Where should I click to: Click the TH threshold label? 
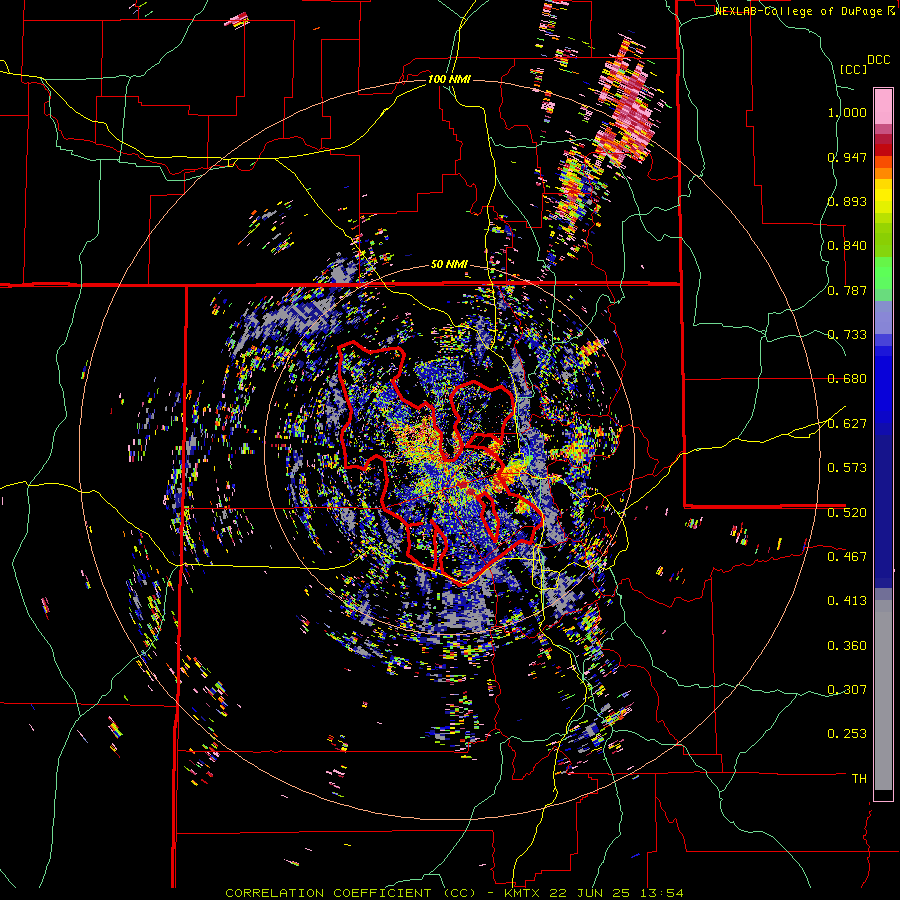coord(859,779)
